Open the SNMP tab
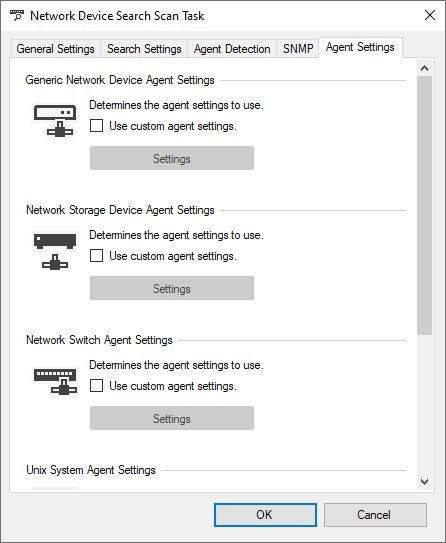Screen dimensions: 446x543 click(298, 49)
